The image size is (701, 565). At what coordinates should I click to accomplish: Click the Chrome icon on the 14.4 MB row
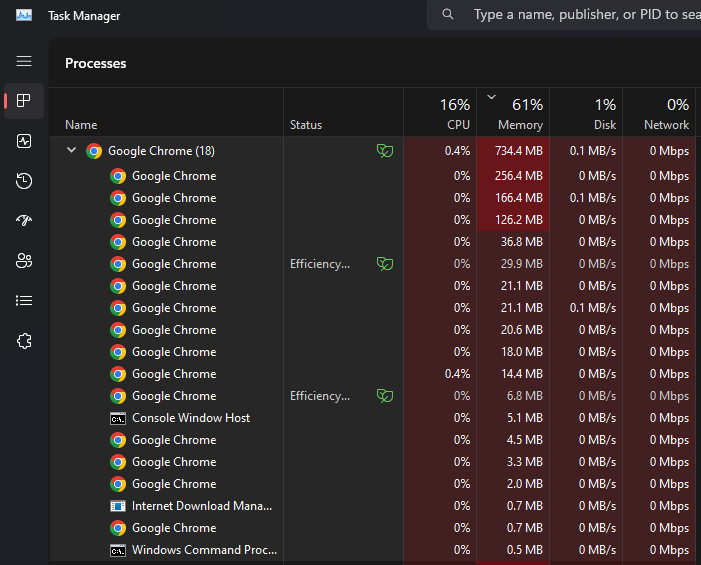tap(118, 374)
